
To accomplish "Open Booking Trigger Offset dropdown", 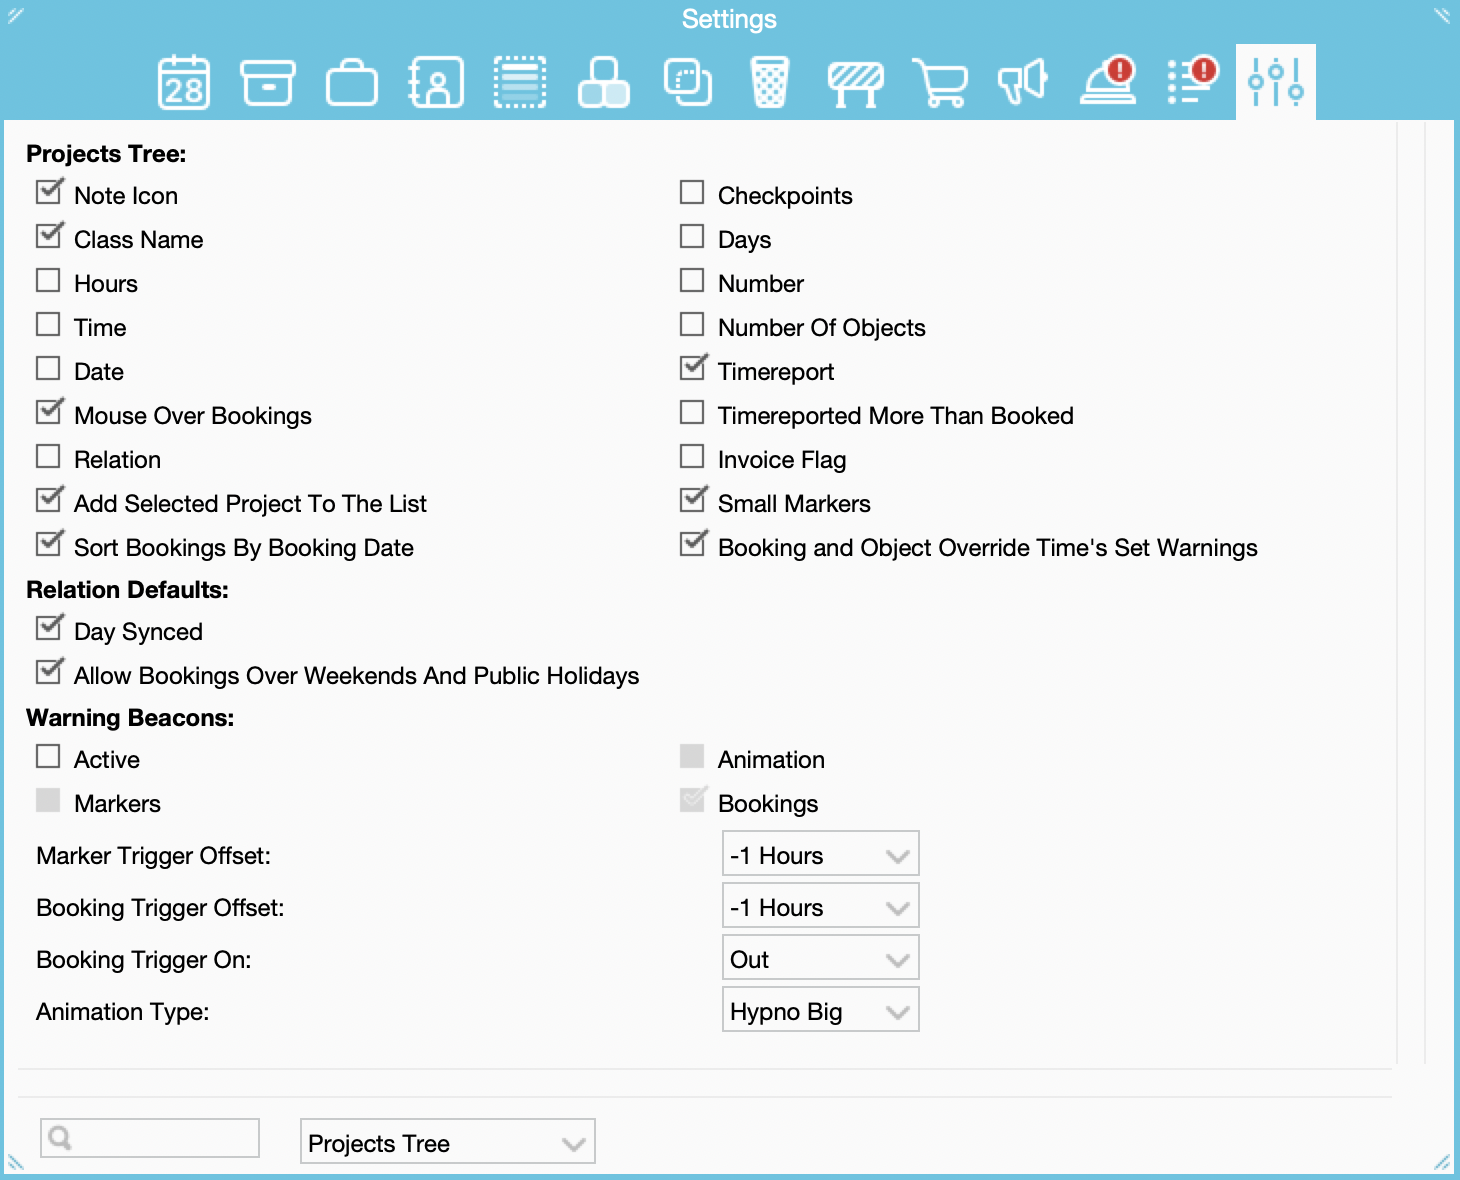I will point(820,906).
